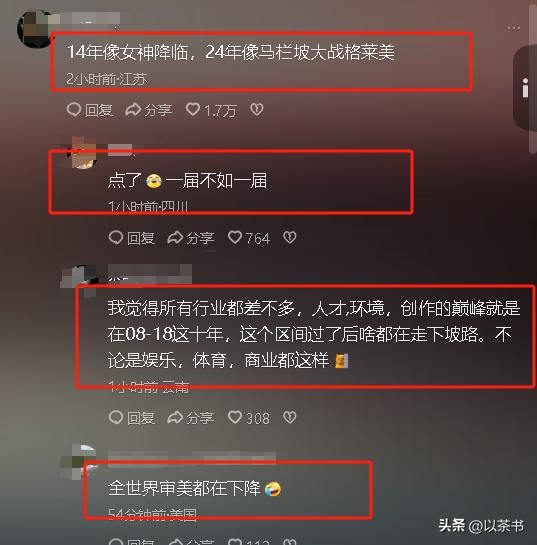The height and width of the screenshot is (545, 537).
Task: Share the 一届不如一届 comment
Action: click(x=191, y=238)
